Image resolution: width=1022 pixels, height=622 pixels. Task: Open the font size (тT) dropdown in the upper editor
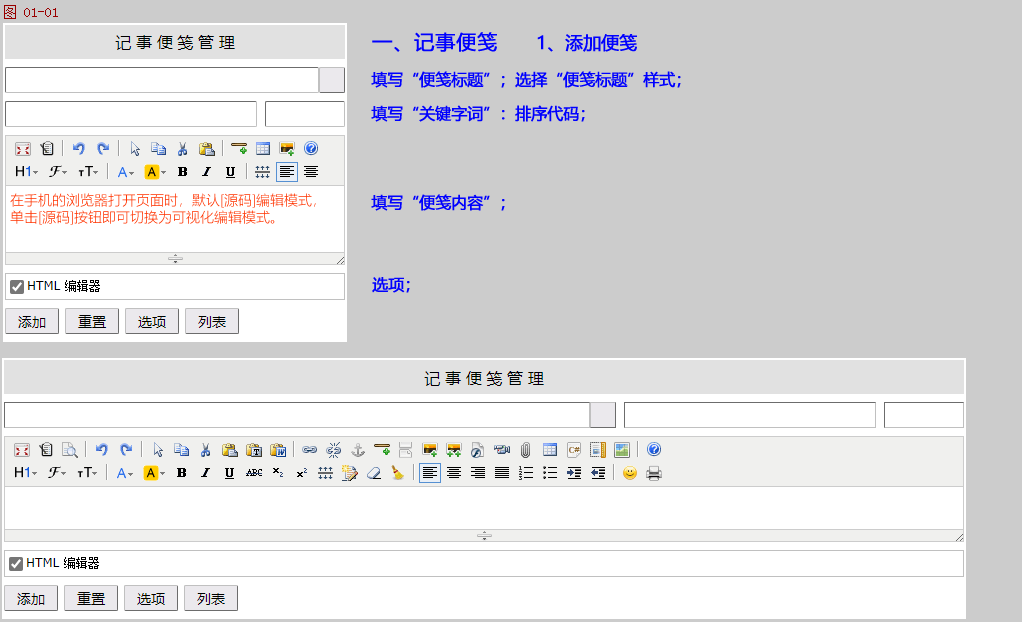(x=88, y=172)
